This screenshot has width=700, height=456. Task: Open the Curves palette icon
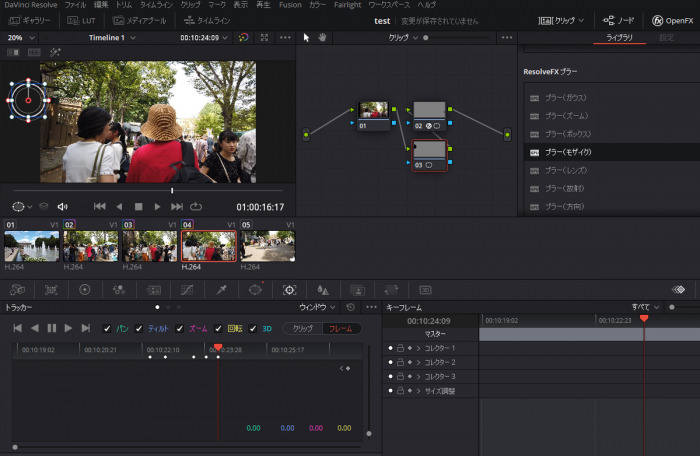pos(187,290)
